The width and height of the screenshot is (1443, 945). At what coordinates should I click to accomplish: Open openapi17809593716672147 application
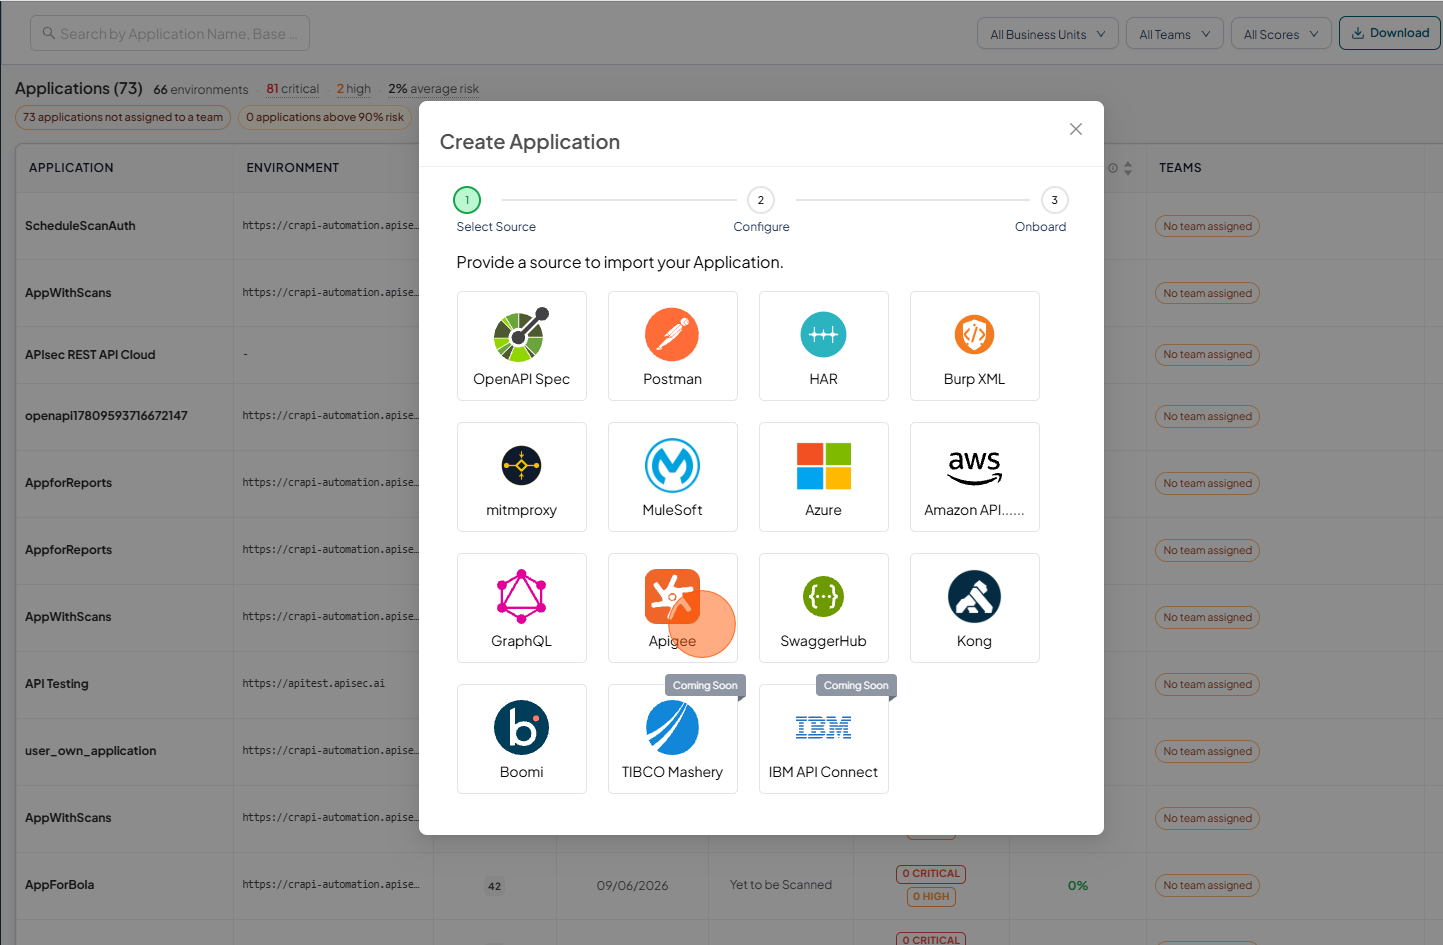pos(106,416)
